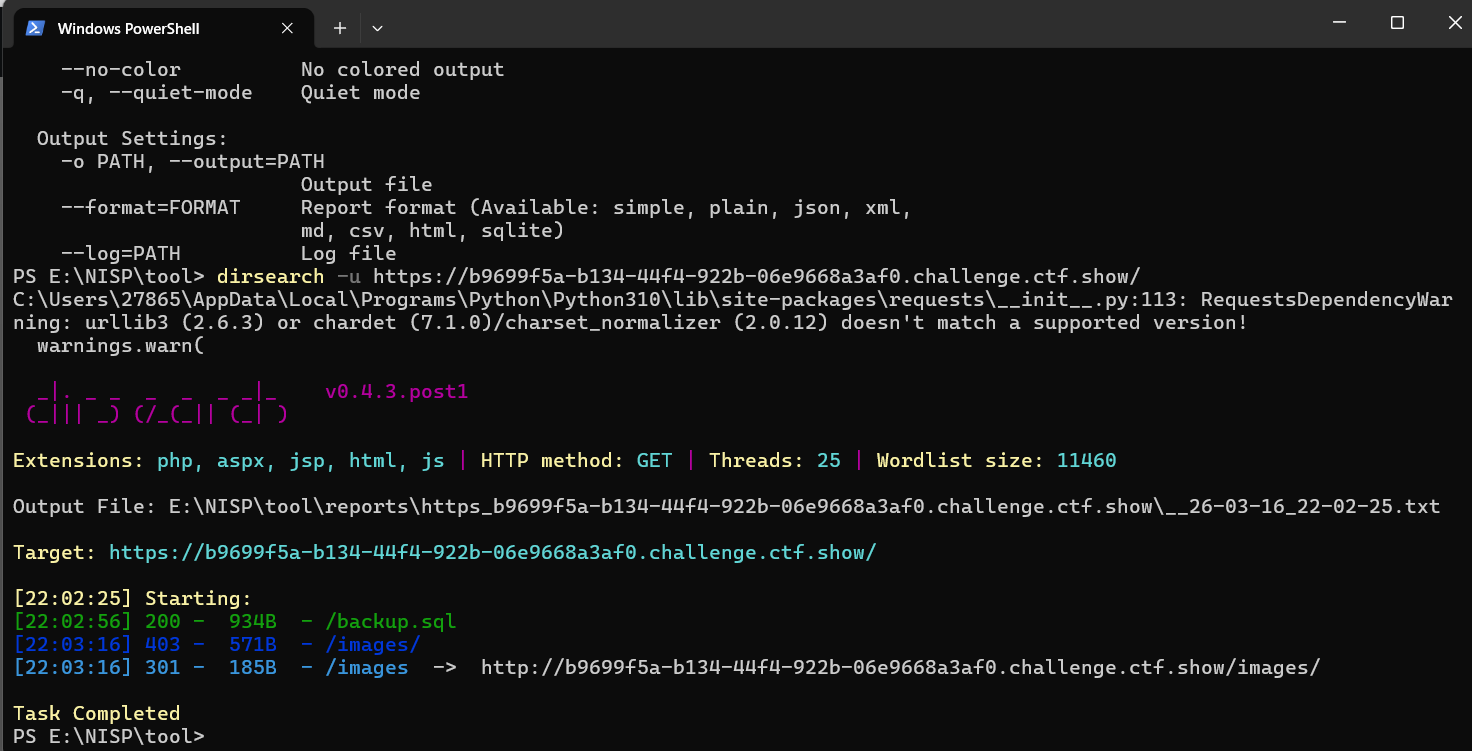Image resolution: width=1472 pixels, height=751 pixels.
Task: Click the 'Extensions:' label
Action: click(x=78, y=460)
